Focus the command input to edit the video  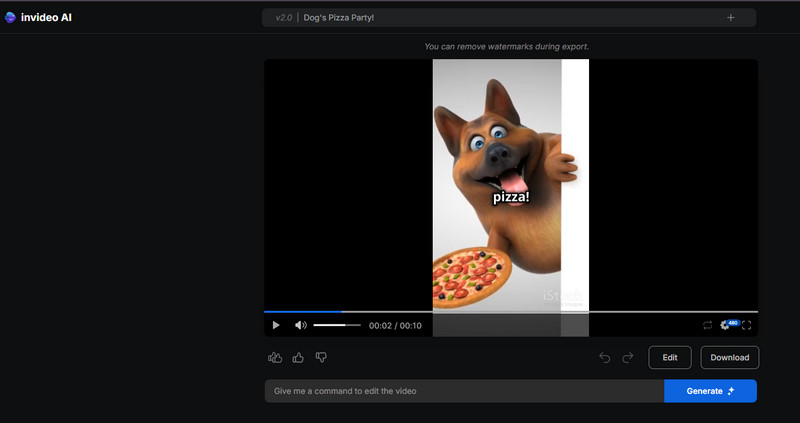(x=464, y=391)
